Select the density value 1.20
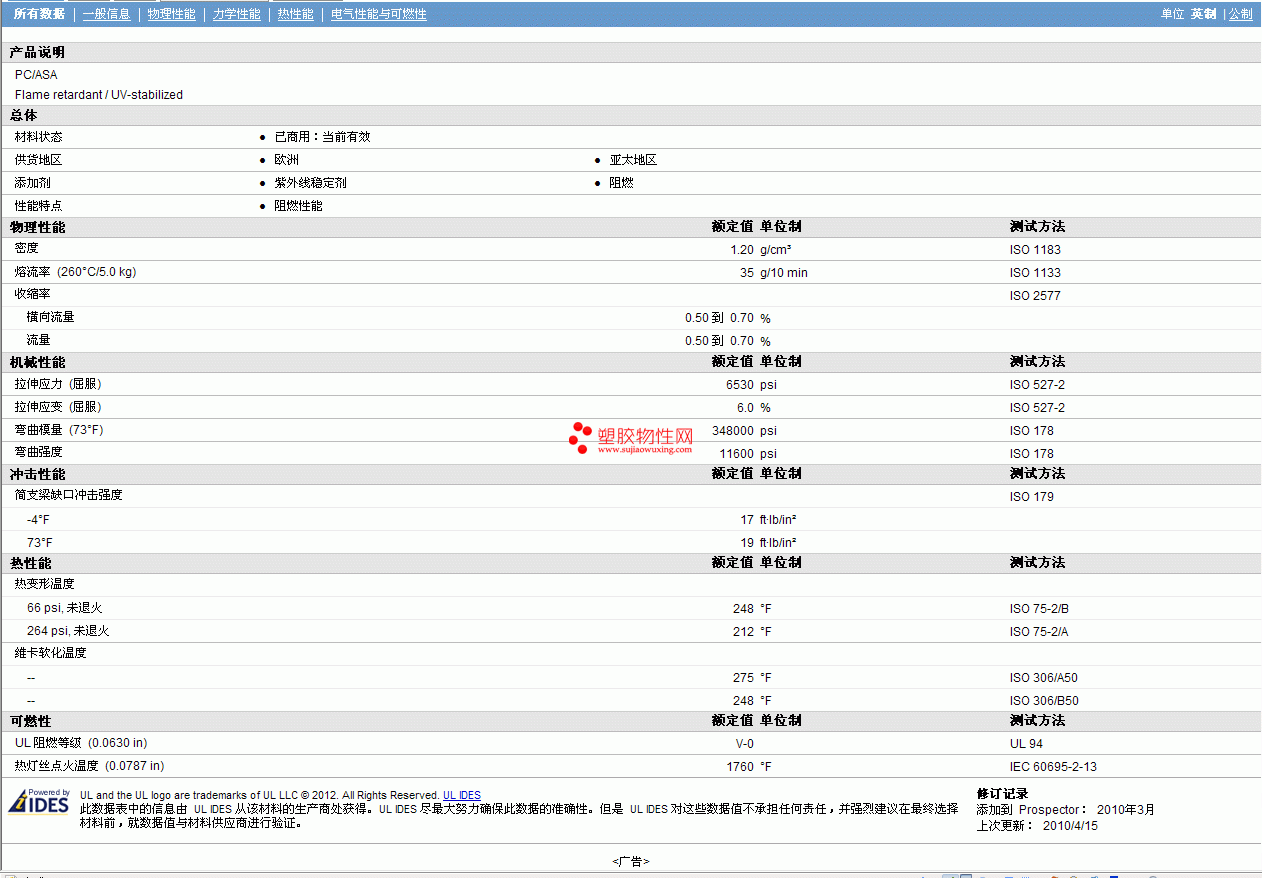The width and height of the screenshot is (1262, 878). (741, 250)
